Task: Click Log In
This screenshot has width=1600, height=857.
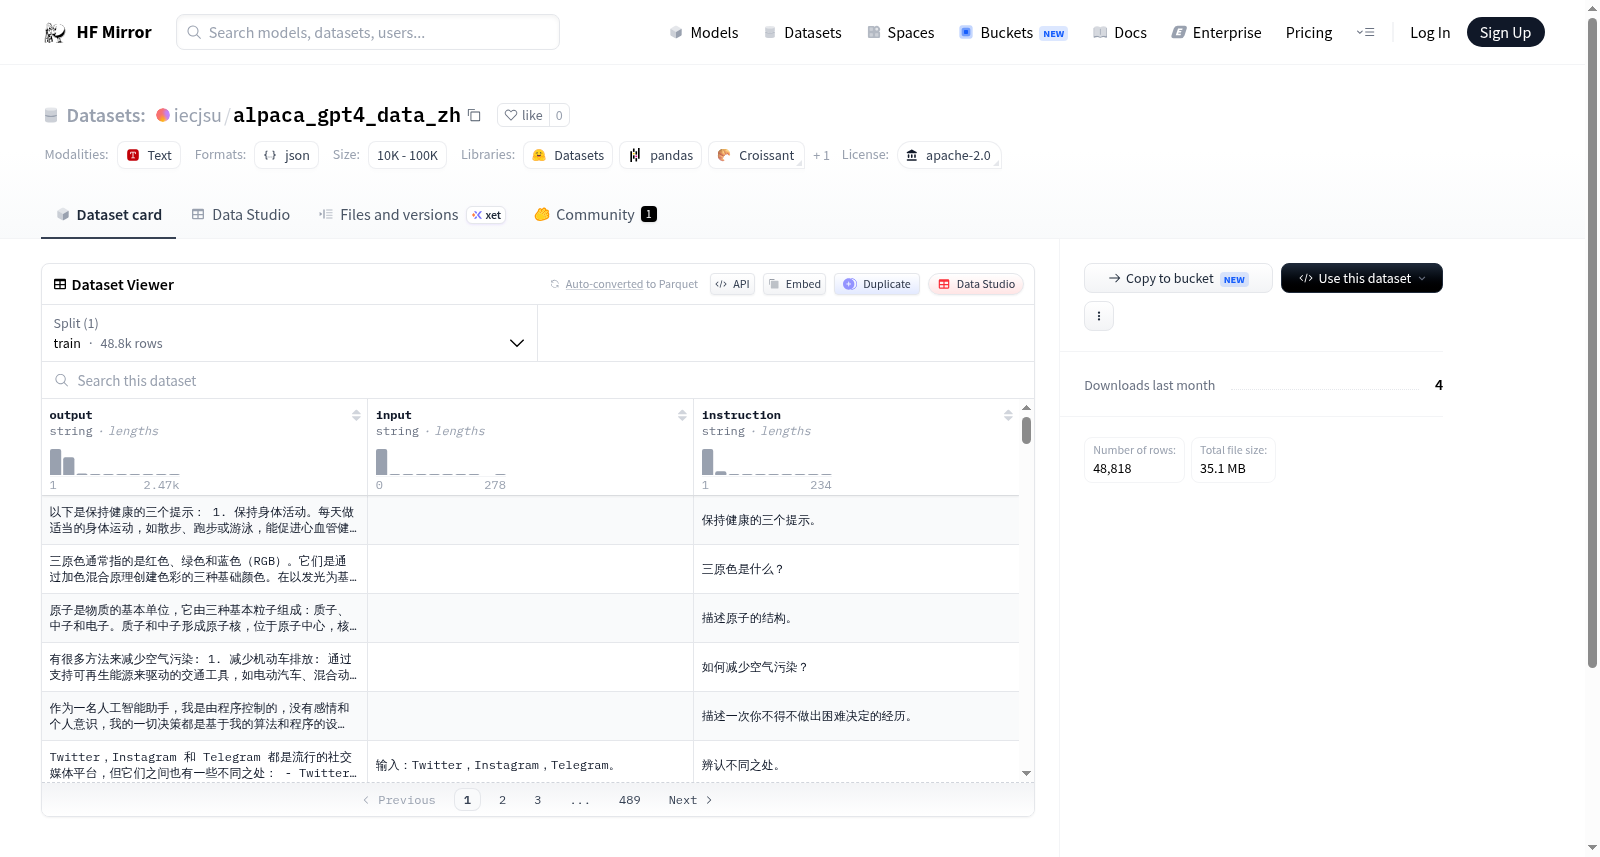Action: tap(1429, 33)
